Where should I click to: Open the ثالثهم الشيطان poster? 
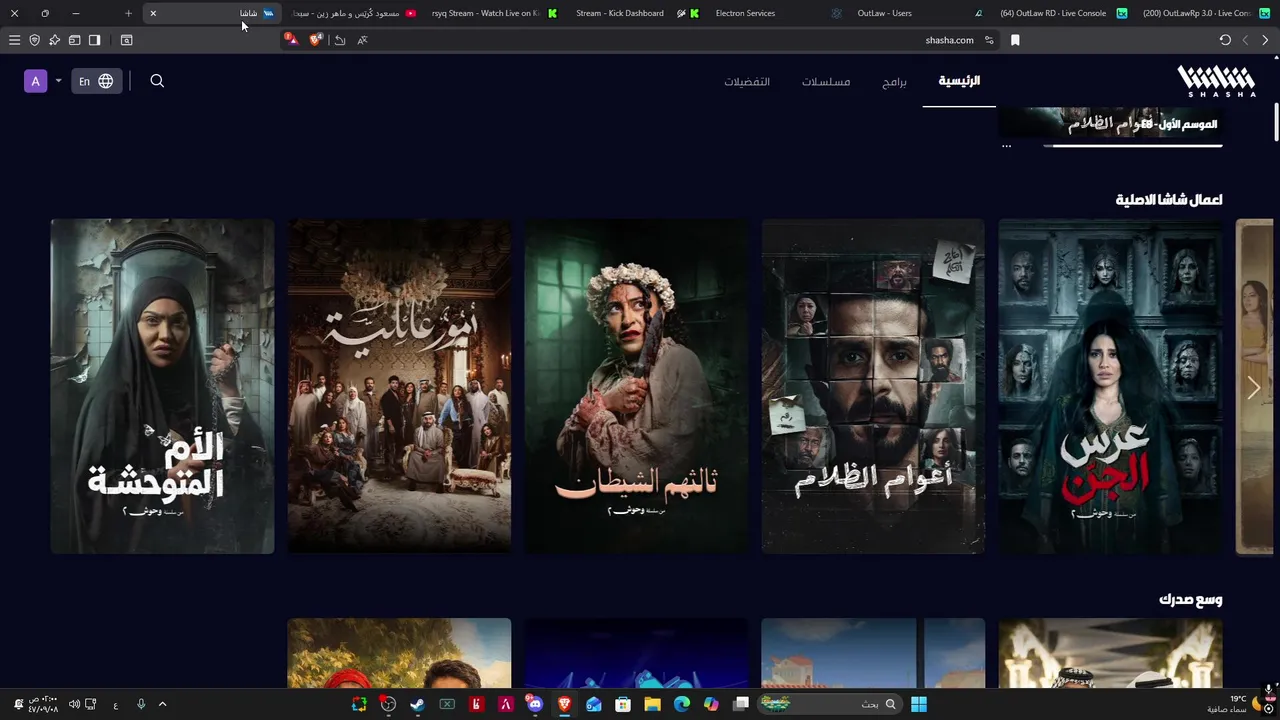tap(636, 386)
